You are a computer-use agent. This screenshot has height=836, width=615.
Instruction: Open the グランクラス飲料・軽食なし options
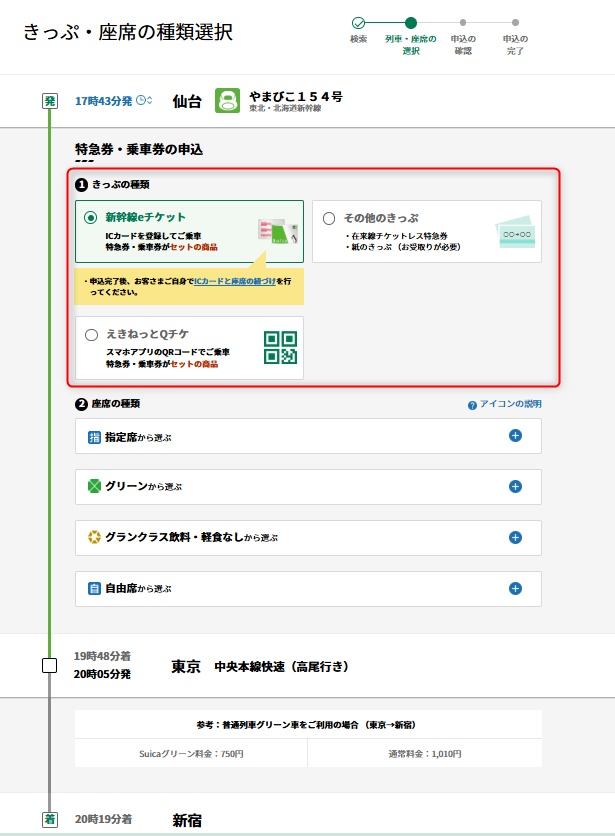(x=515, y=538)
